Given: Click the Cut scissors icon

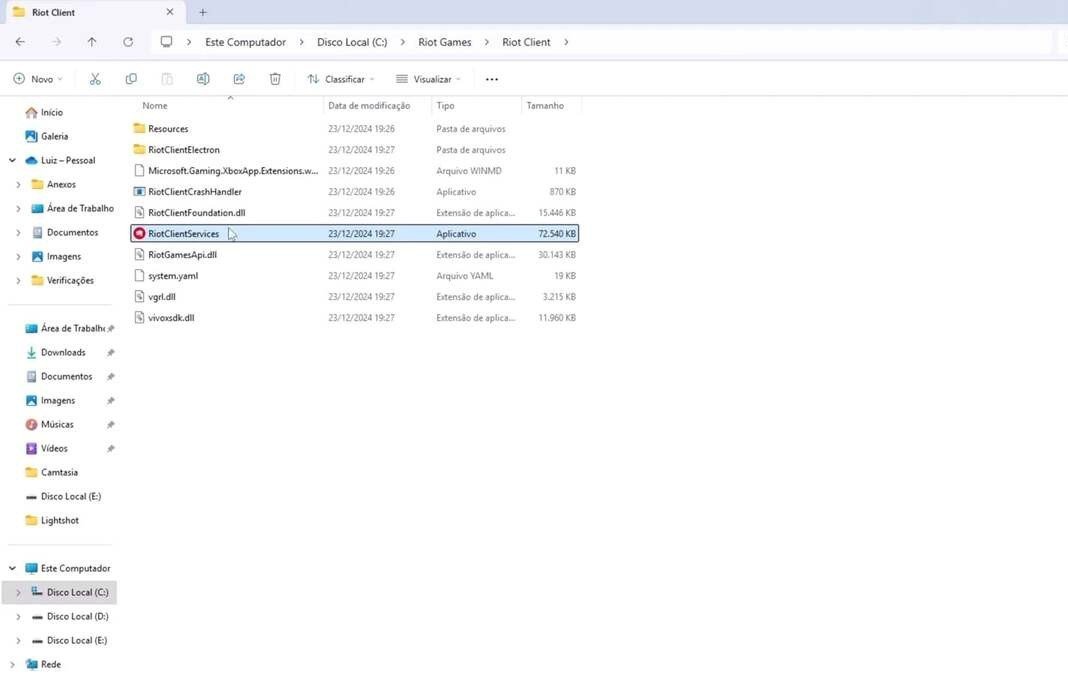Looking at the screenshot, I should 95,79.
